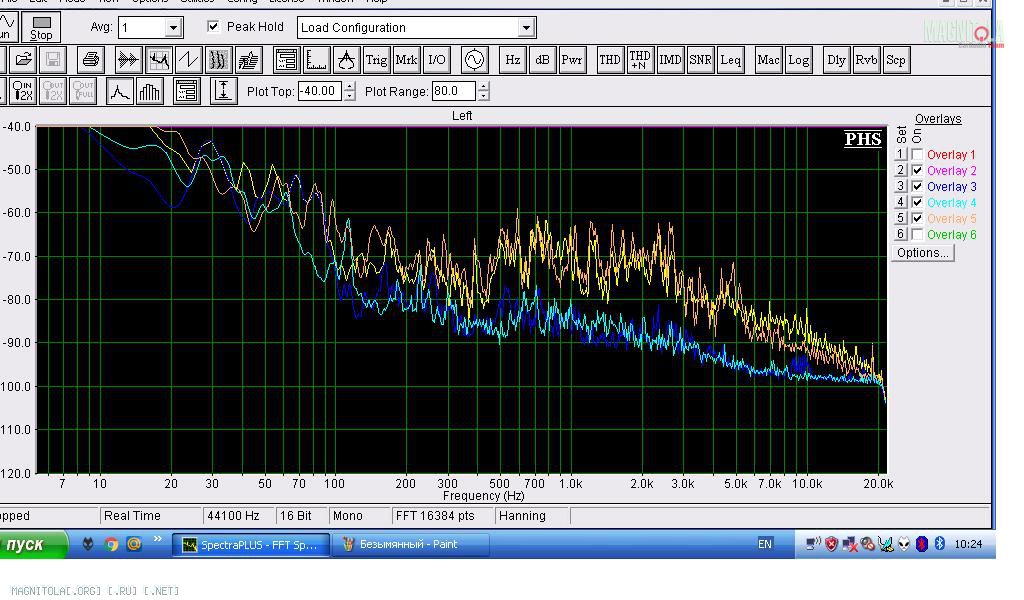The height and width of the screenshot is (600, 1024).
Task: Disable the Overlay 3 checkbox
Action: 917,187
